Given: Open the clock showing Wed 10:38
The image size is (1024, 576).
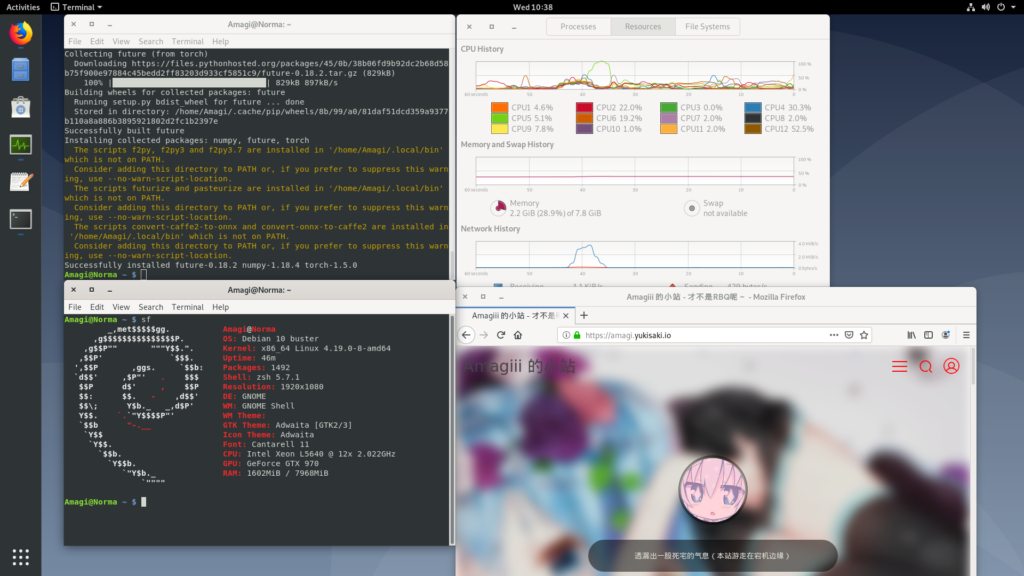Looking at the screenshot, I should pyautogui.click(x=532, y=7).
